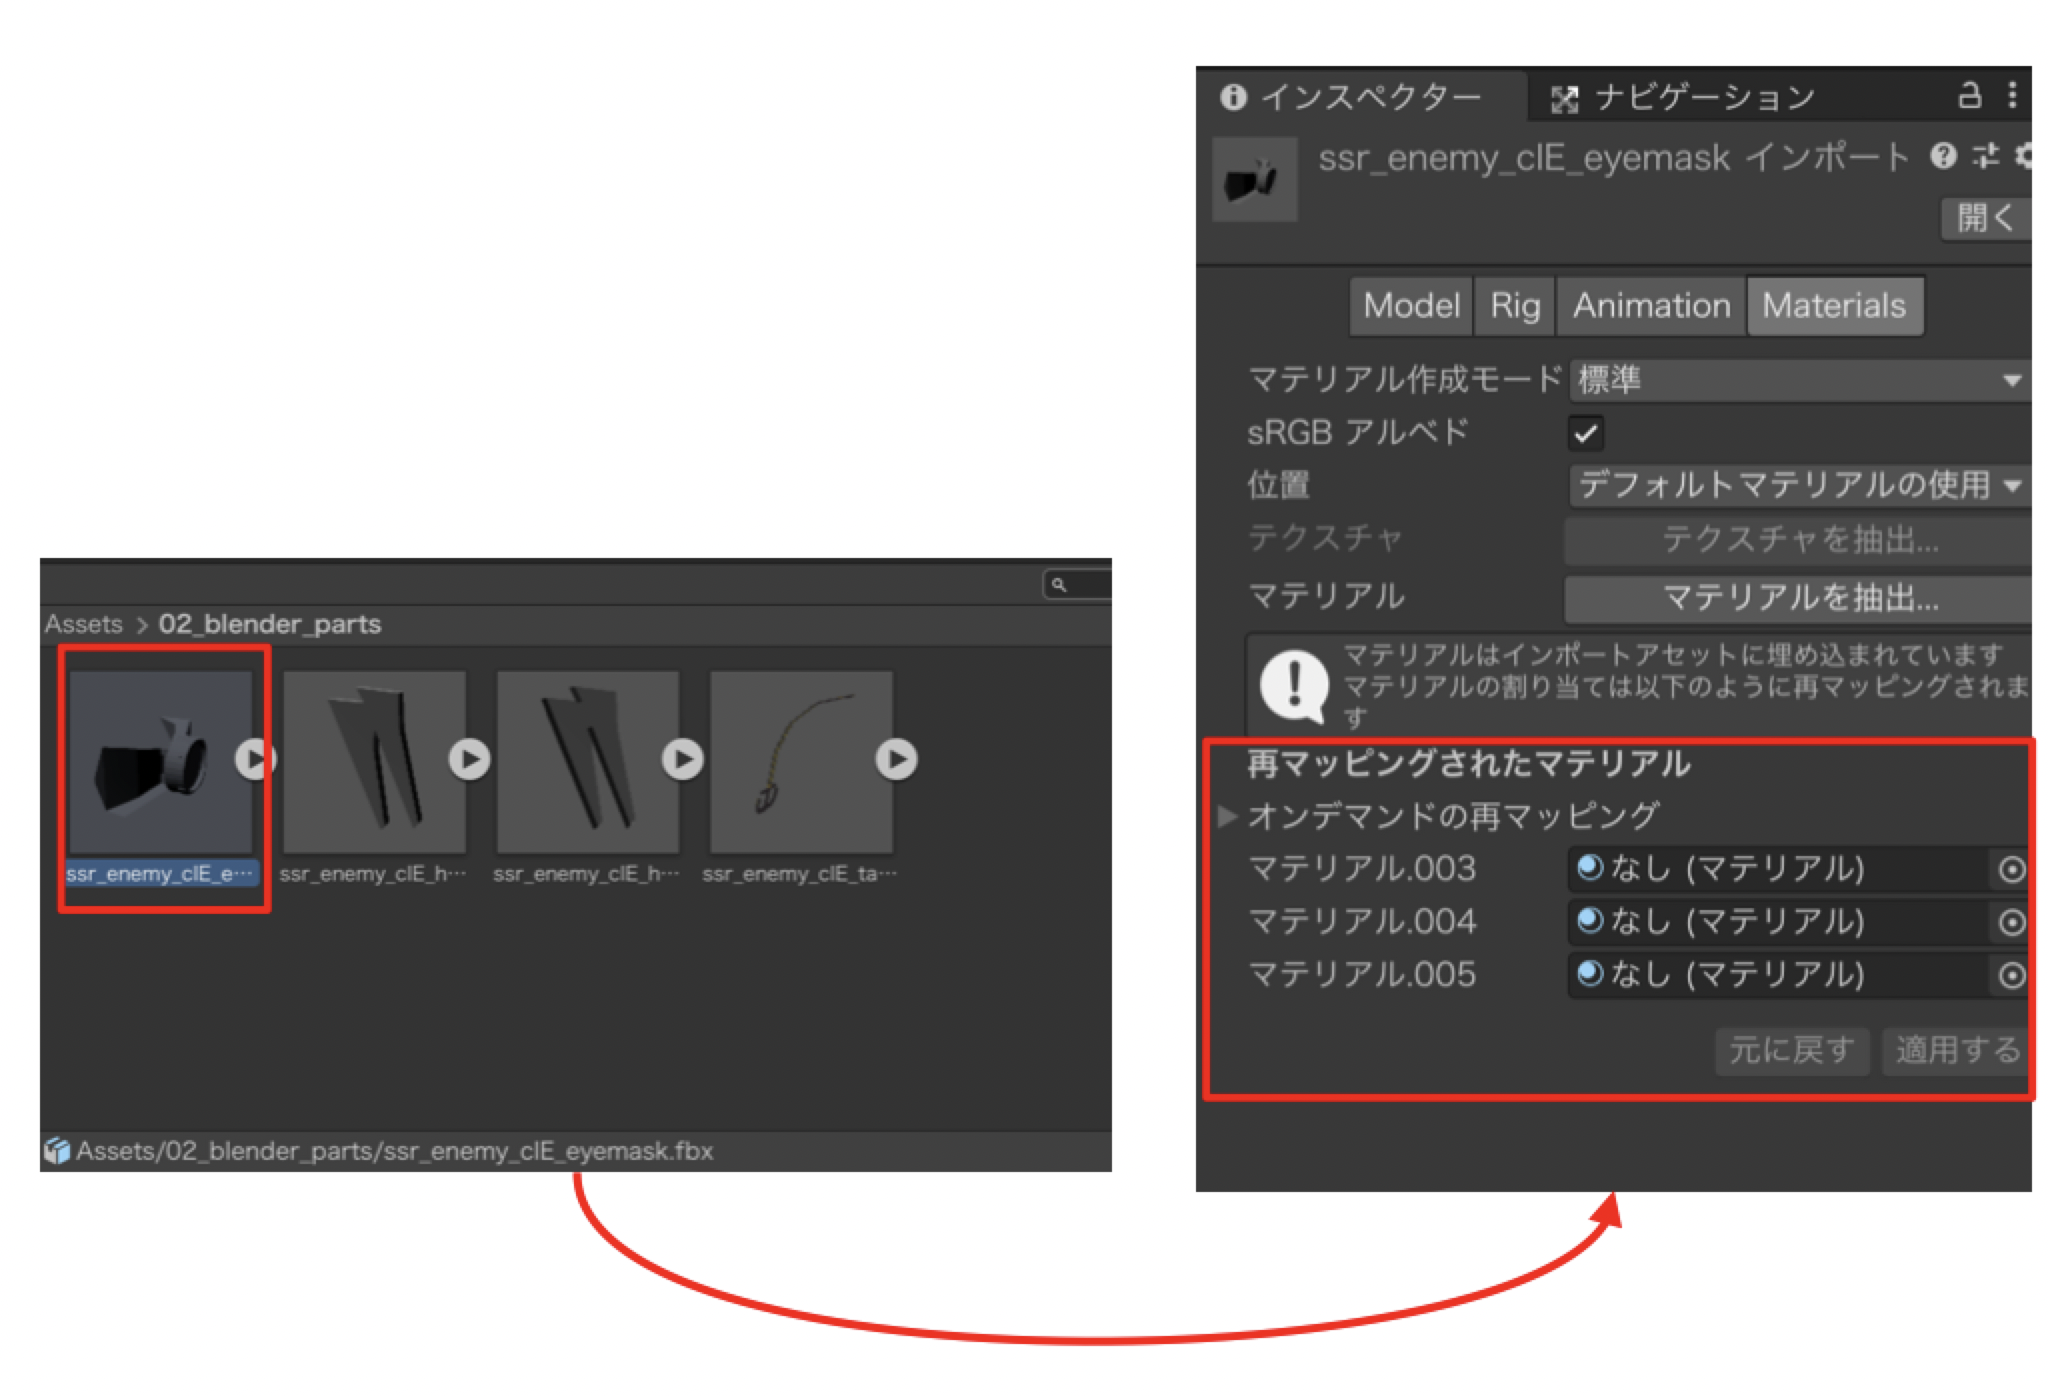Expand ssr_enemy_clE_eyemask asset with arrow button
2048x1396 pixels.
tap(255, 759)
